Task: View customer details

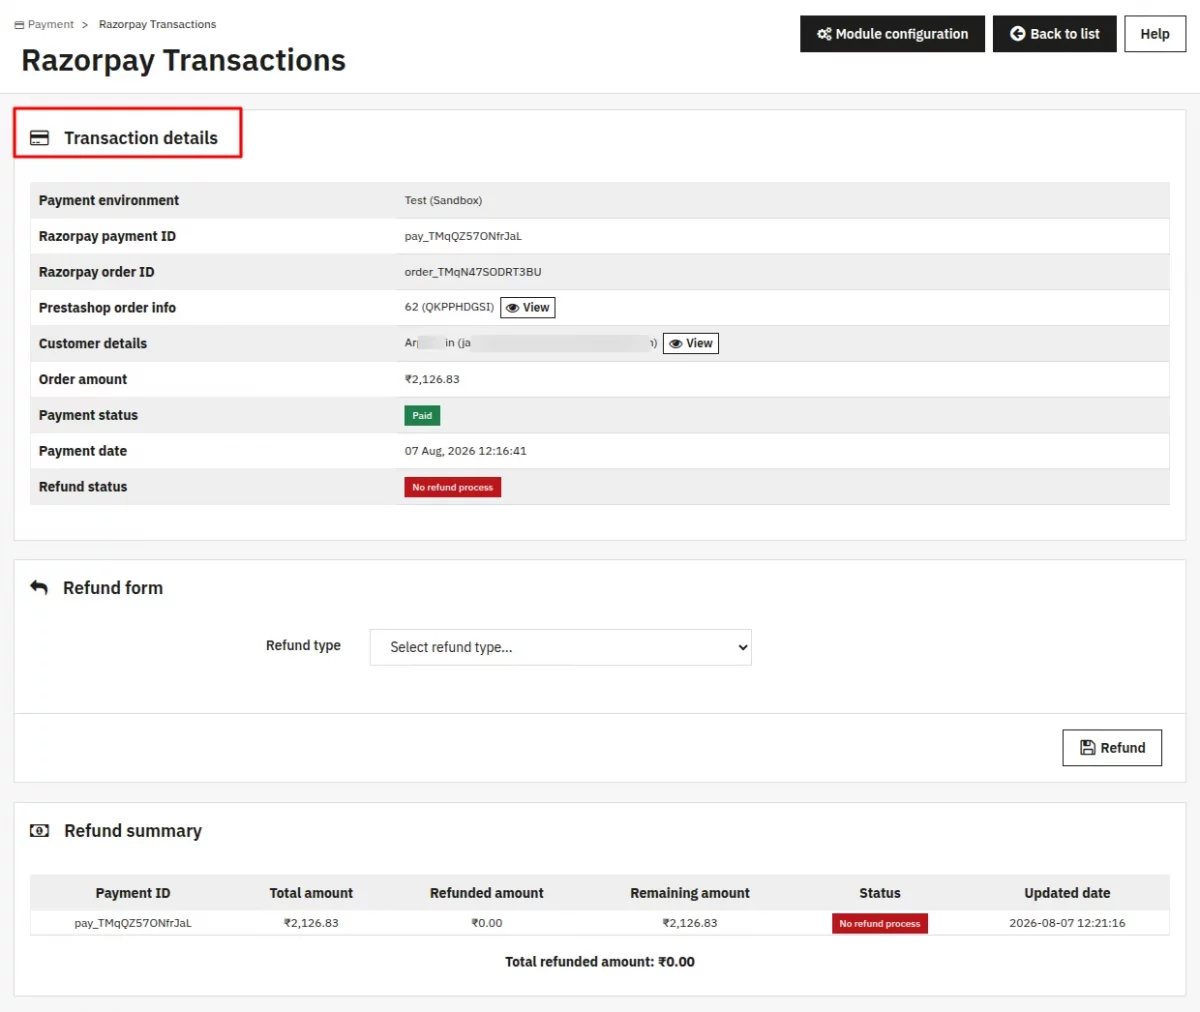Action: 690,344
